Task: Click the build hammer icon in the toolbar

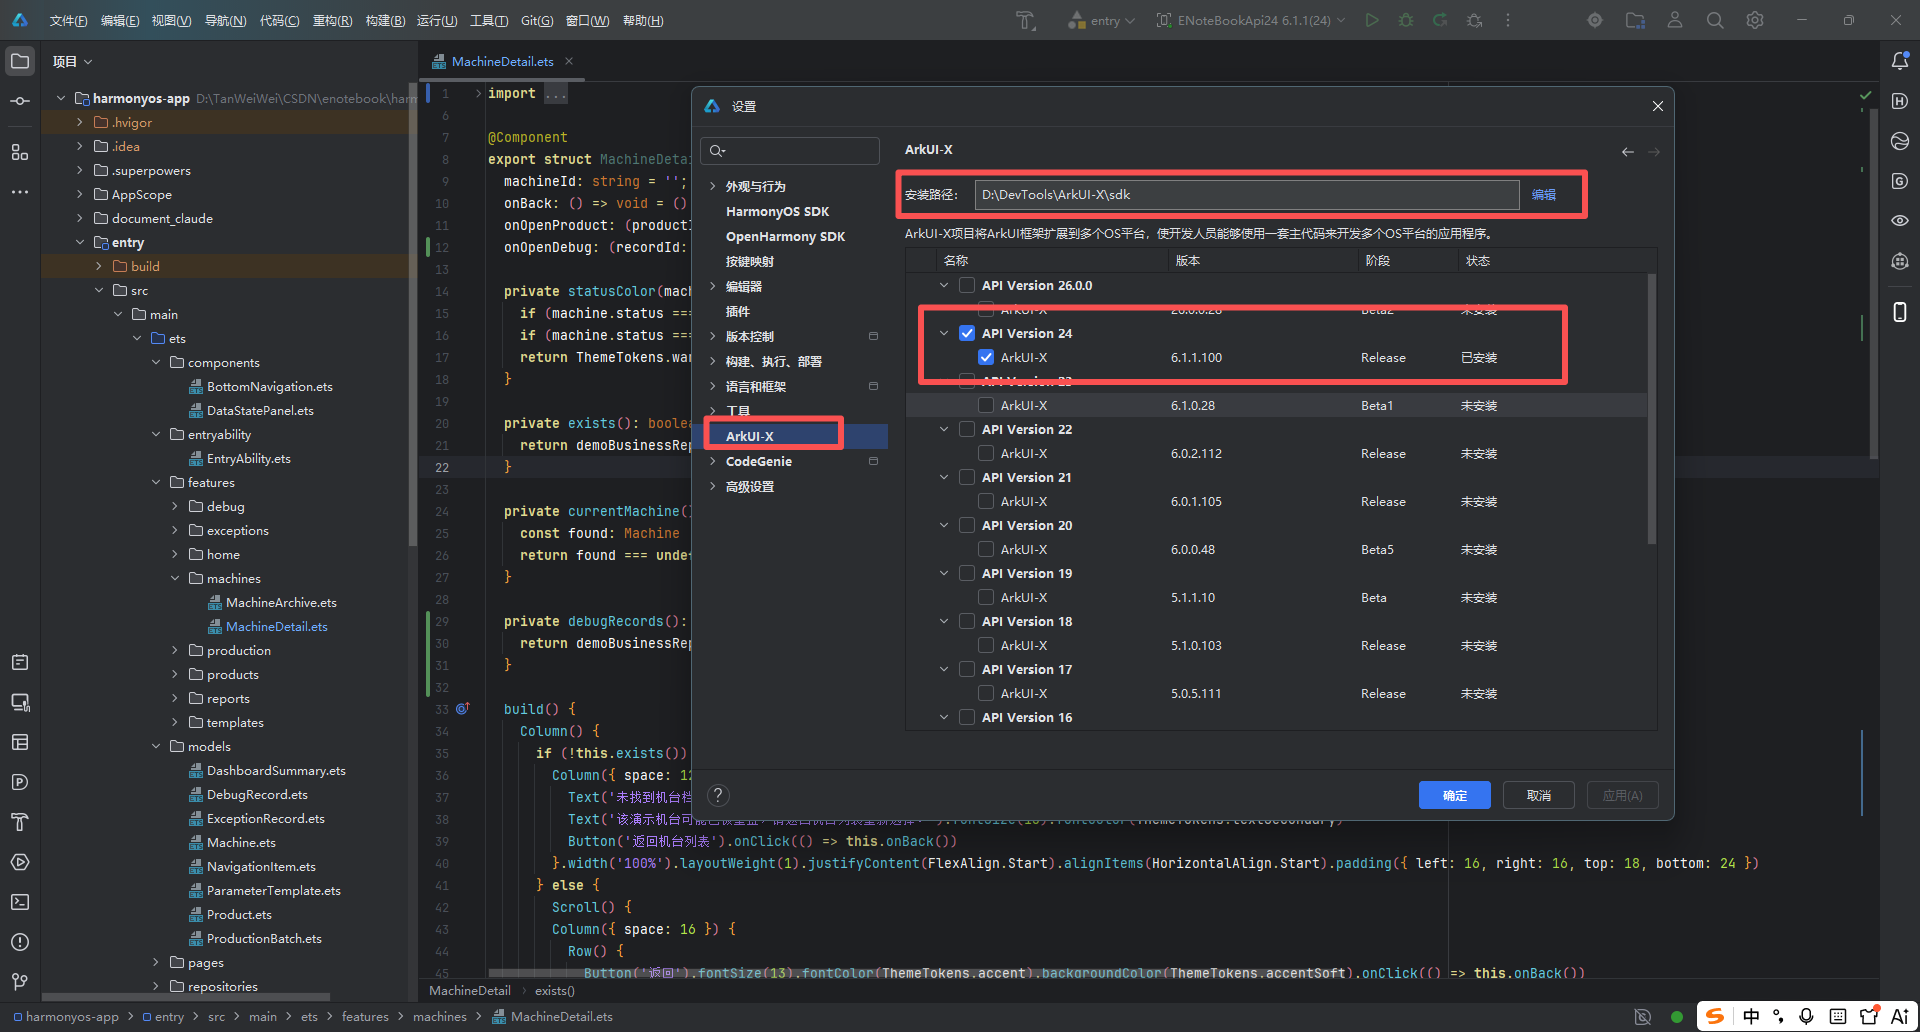Action: pyautogui.click(x=1026, y=20)
